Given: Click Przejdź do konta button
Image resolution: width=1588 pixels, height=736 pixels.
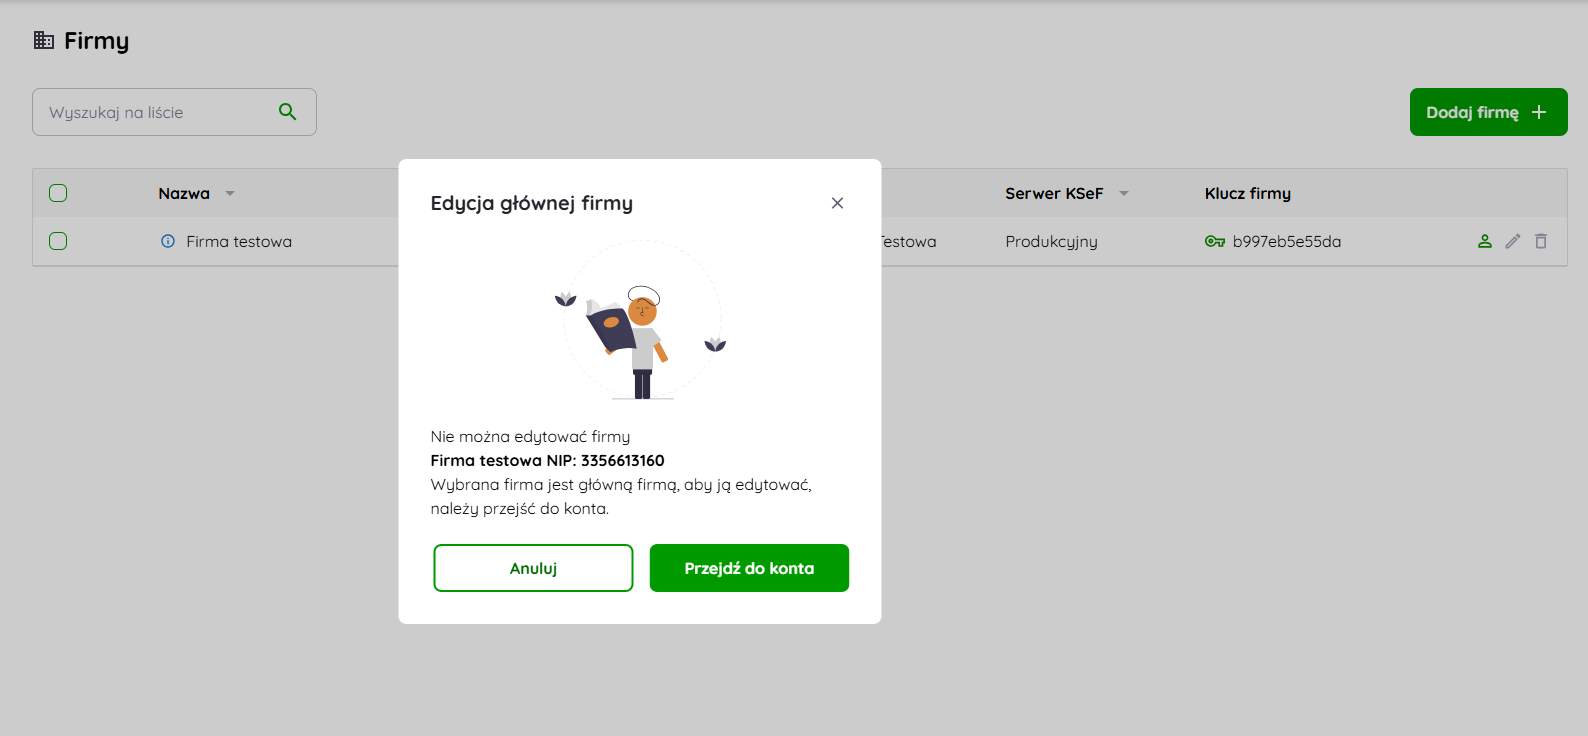Looking at the screenshot, I should click(x=749, y=568).
